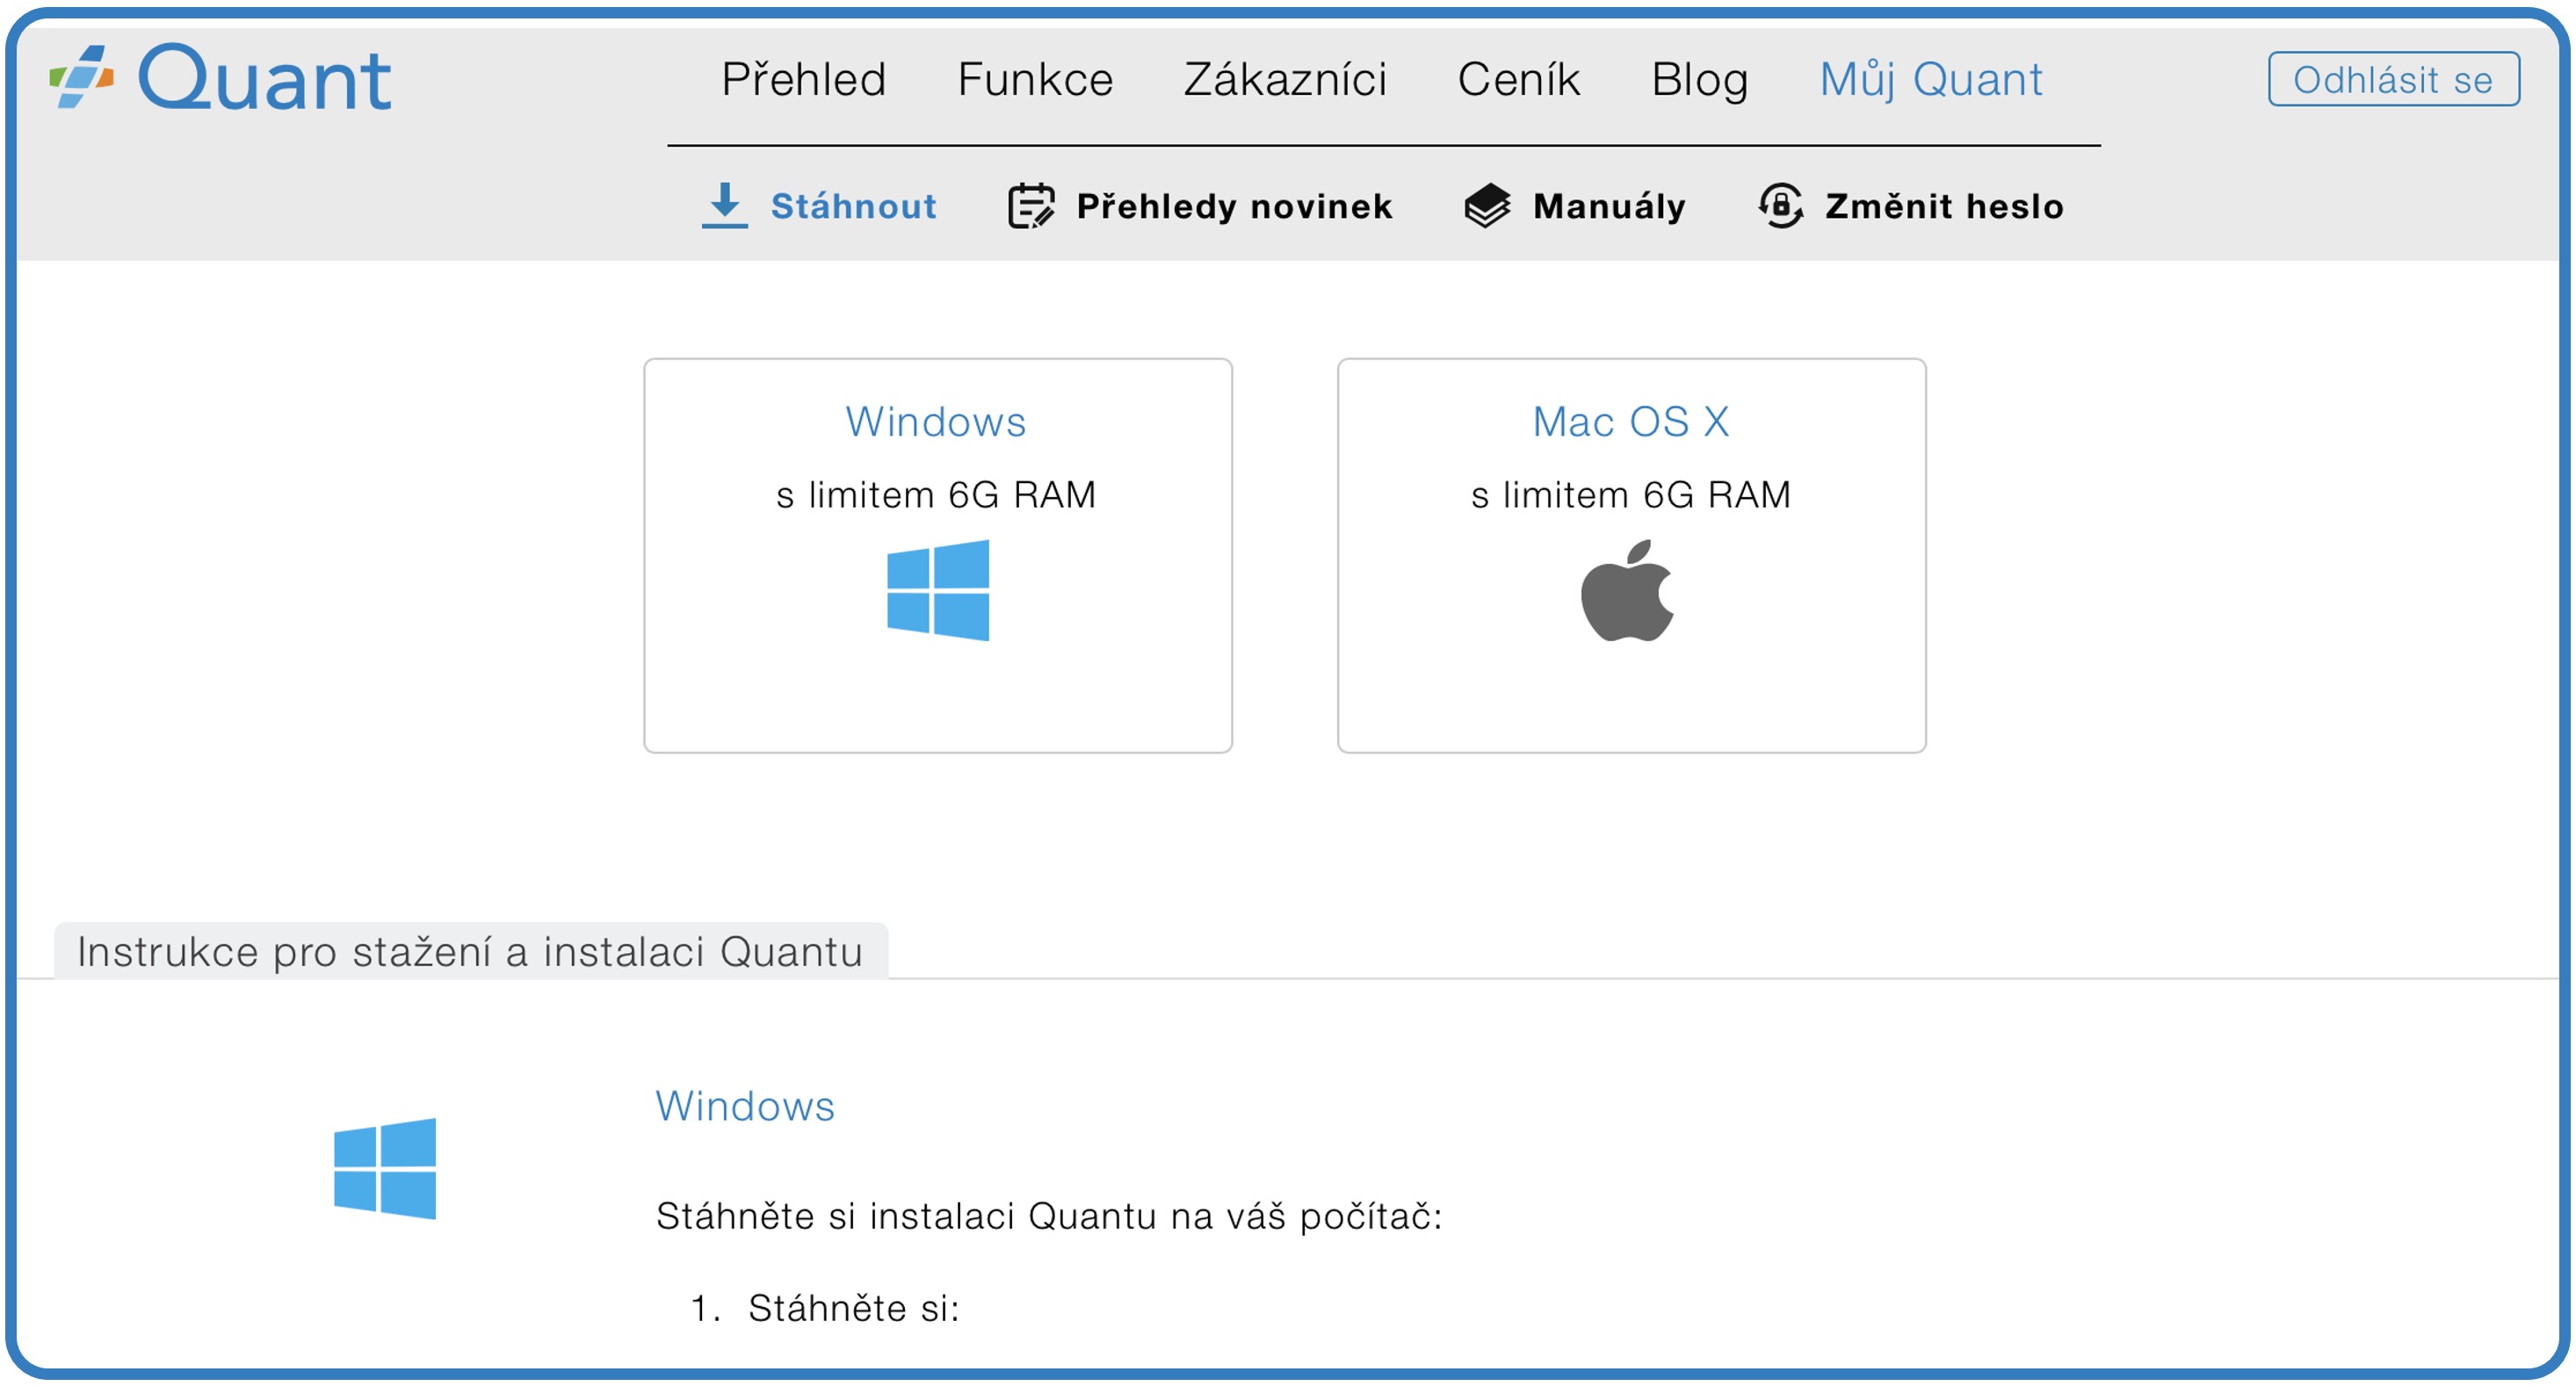This screenshot has height=1386, width=2576.
Task: Click the change password lock icon
Action: click(x=1780, y=206)
